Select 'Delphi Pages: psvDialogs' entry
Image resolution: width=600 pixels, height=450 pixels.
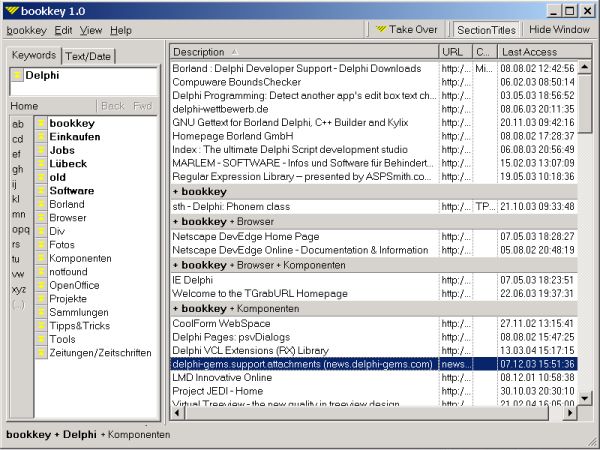coord(373,337)
